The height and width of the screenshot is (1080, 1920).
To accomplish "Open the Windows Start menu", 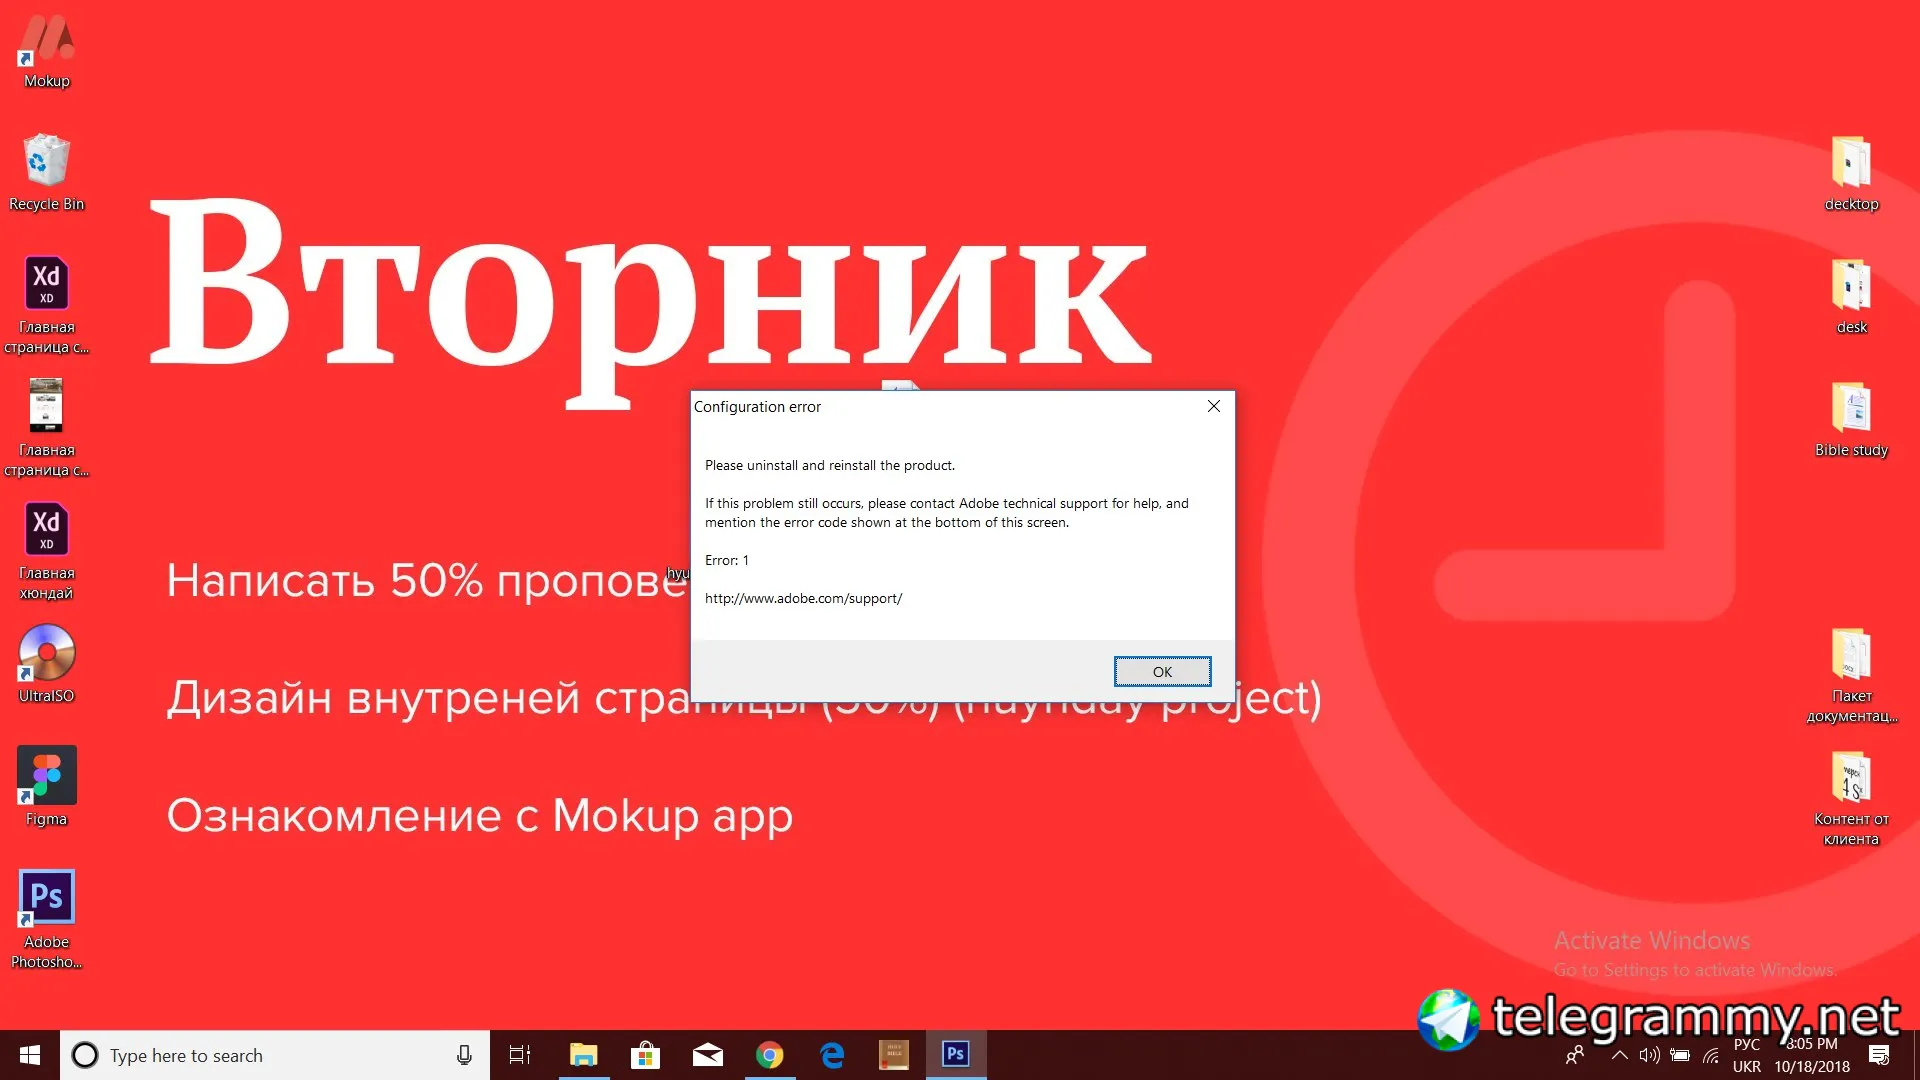I will (30, 1055).
